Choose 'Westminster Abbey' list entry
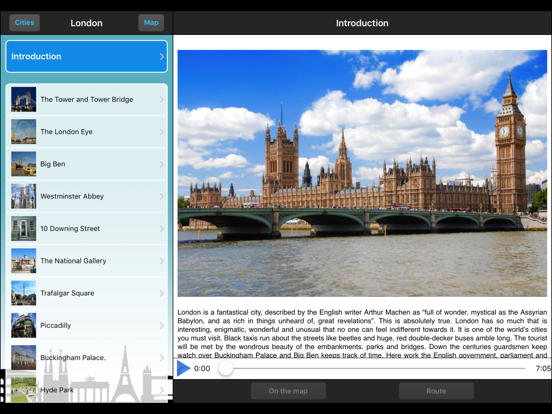Image resolution: width=552 pixels, height=414 pixels. click(87, 196)
